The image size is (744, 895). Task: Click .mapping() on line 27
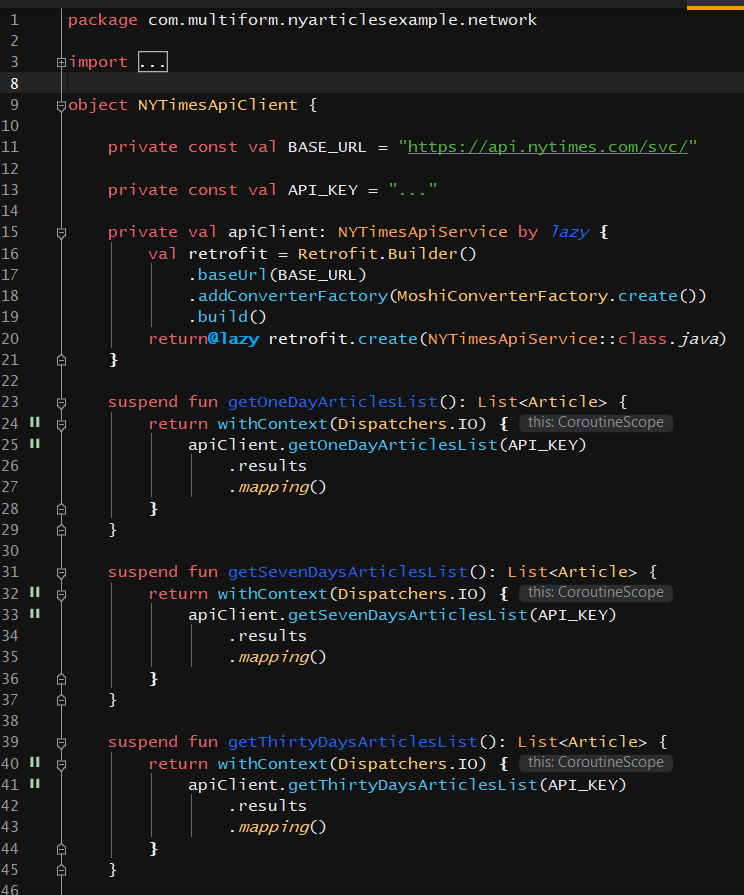tap(277, 487)
